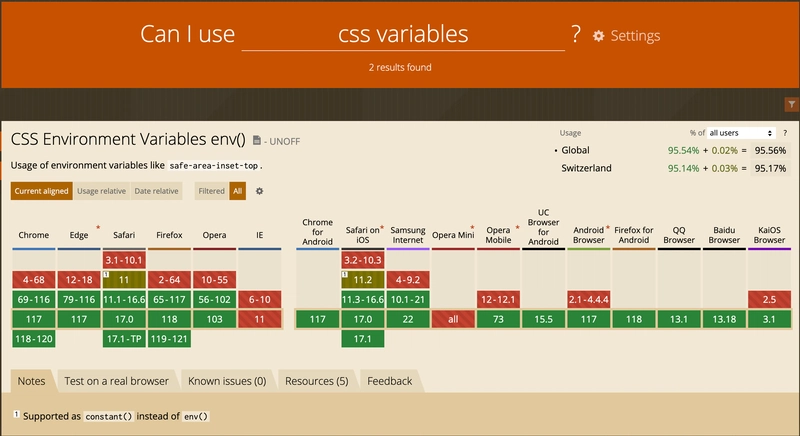Click the Opera Mini column header

pyautogui.click(x=453, y=235)
